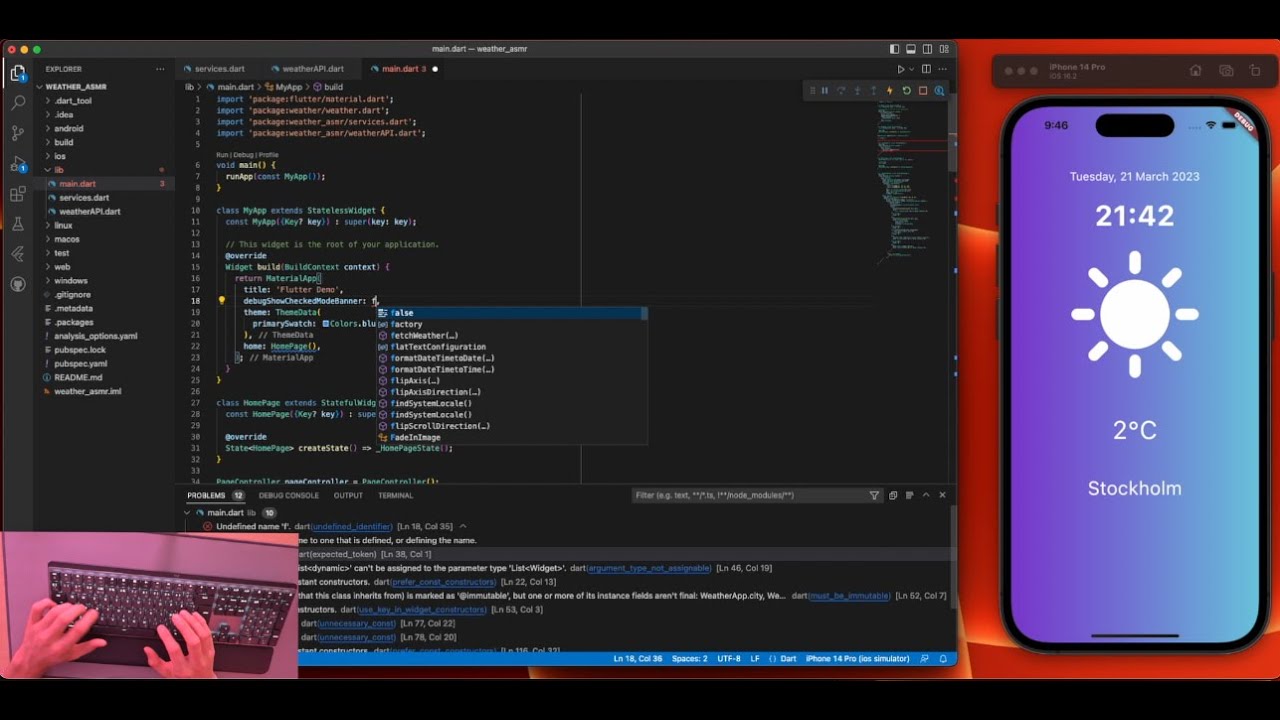The image size is (1280, 720).
Task: Trigger Hot Reload with the lightning icon
Action: click(x=890, y=91)
